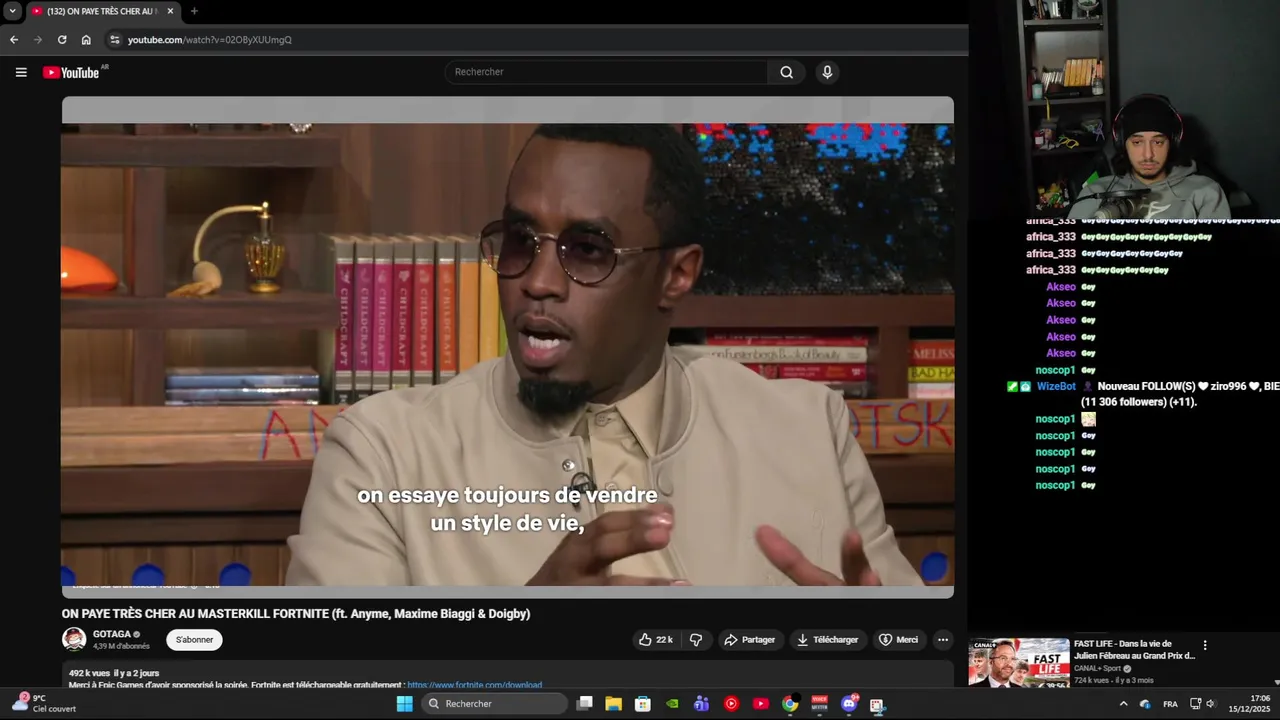Open the GOTAGA channel avatar
The image size is (1280, 720).
pos(74,639)
